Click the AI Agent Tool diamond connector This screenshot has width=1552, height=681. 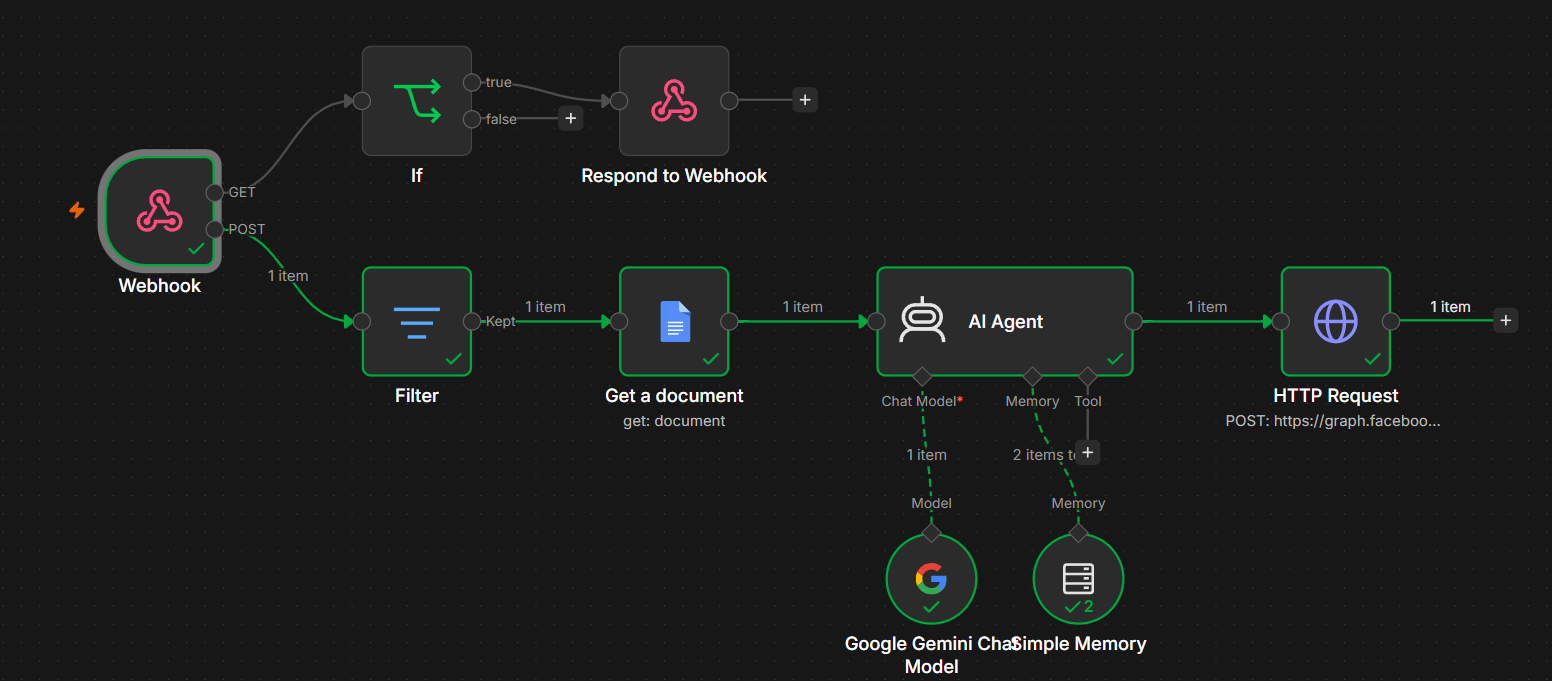(x=1088, y=376)
